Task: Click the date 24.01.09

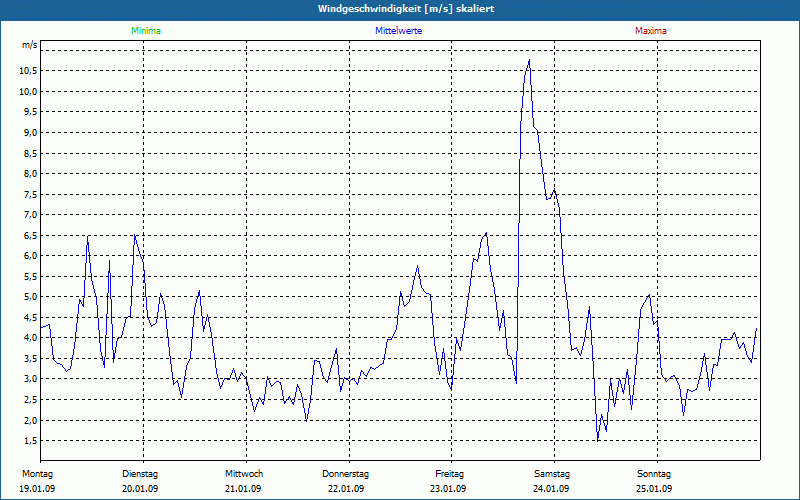Action: [551, 489]
